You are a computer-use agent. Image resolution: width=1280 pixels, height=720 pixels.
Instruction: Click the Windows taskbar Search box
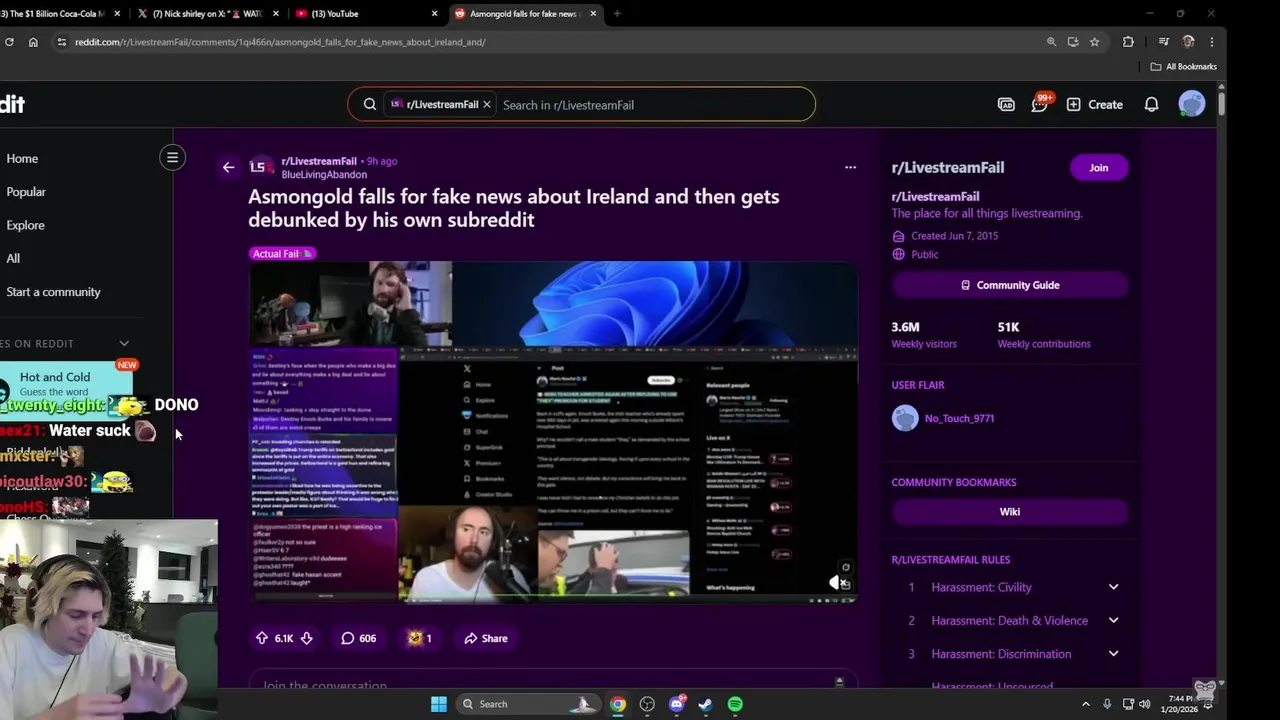(530, 704)
